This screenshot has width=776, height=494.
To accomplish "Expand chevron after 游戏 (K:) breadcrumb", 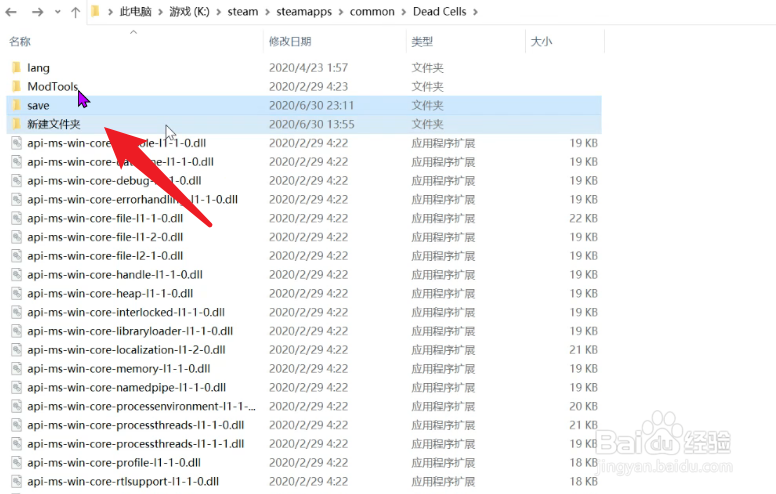I will pos(218,12).
